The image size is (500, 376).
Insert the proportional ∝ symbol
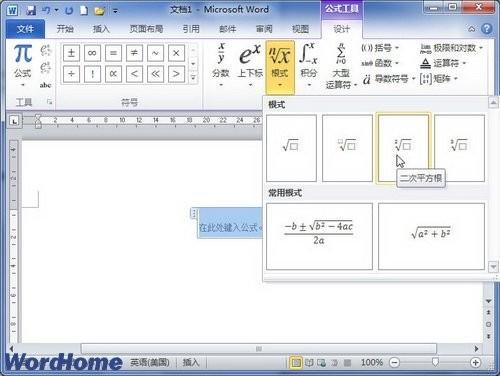113,74
